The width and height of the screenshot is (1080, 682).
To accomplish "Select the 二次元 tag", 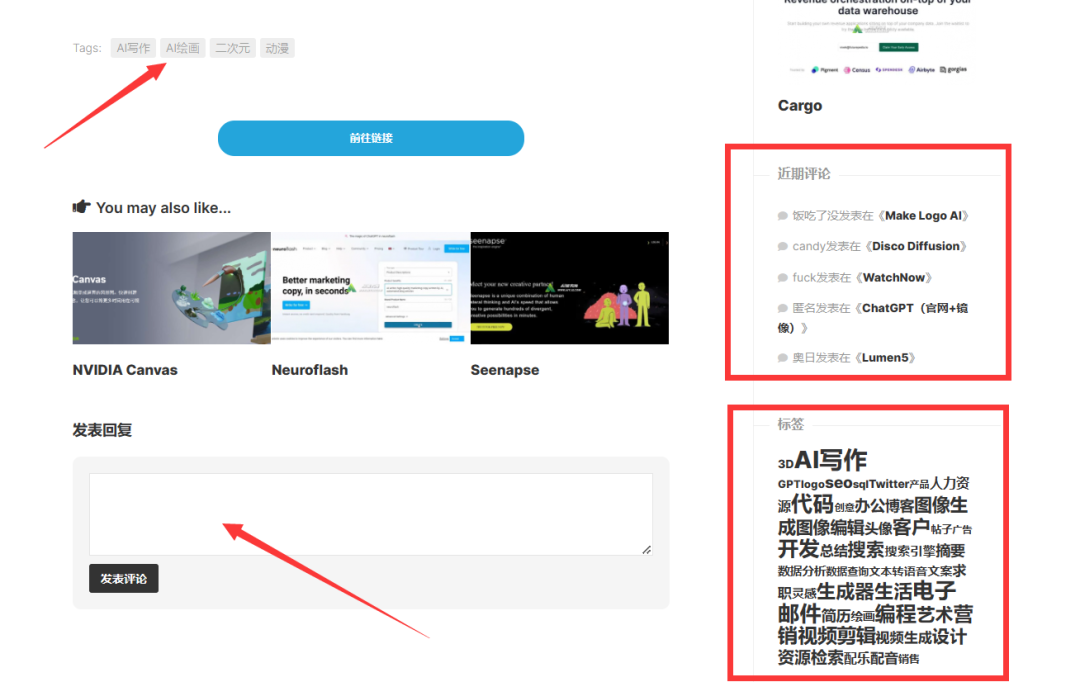I will click(x=232, y=48).
